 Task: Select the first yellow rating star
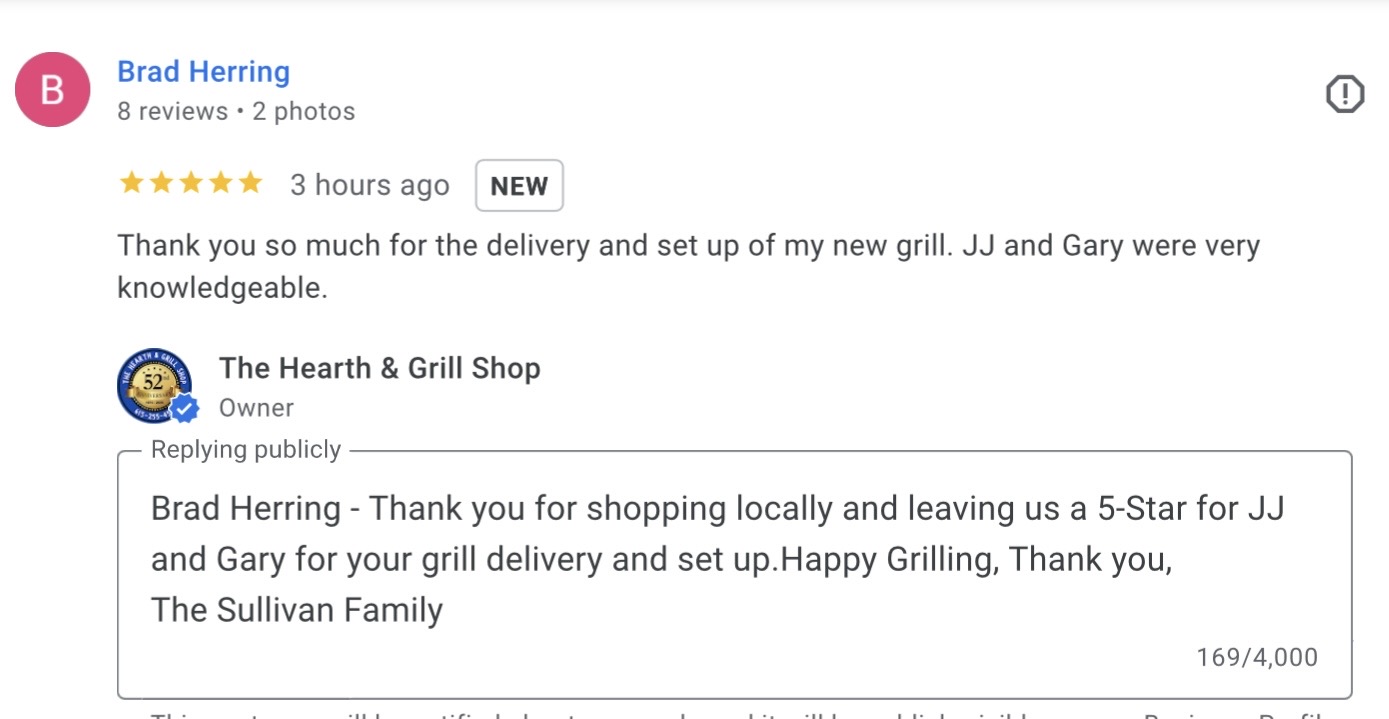point(131,183)
